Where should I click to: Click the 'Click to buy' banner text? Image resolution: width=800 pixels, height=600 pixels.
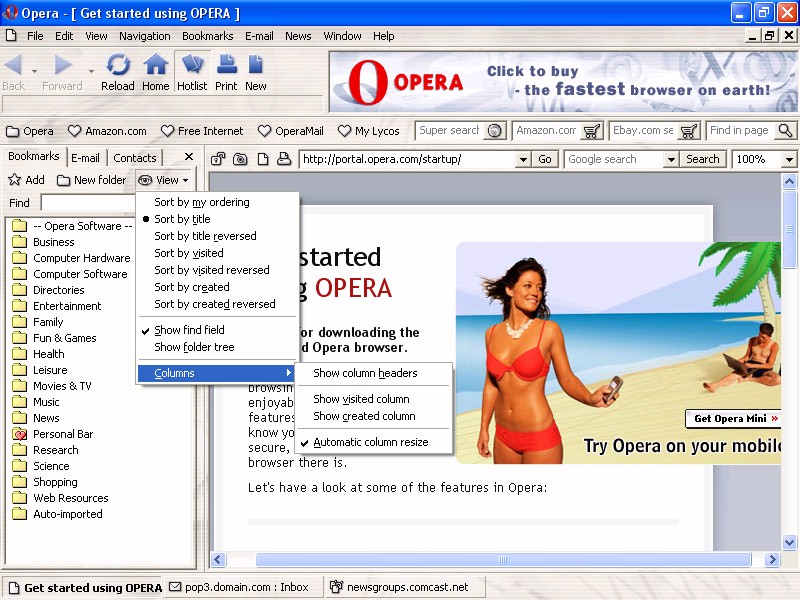pos(533,71)
